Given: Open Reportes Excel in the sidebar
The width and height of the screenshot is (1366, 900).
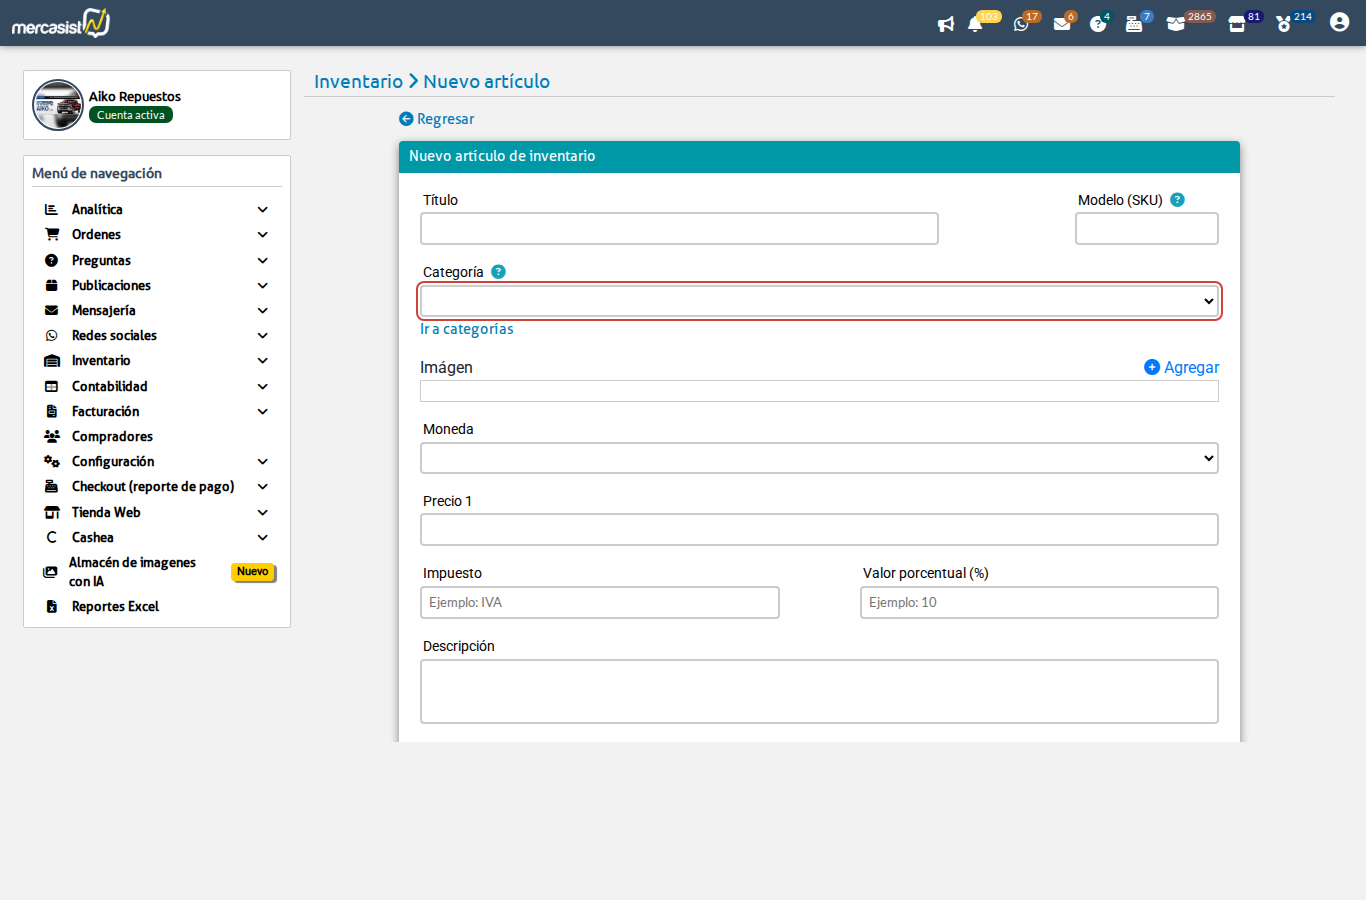Looking at the screenshot, I should pos(115,606).
